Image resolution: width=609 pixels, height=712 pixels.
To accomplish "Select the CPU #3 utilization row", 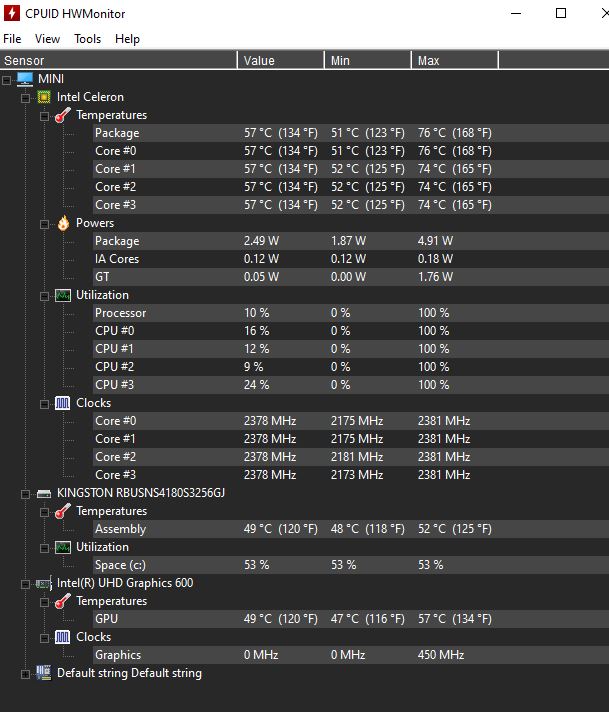I will click(351, 385).
